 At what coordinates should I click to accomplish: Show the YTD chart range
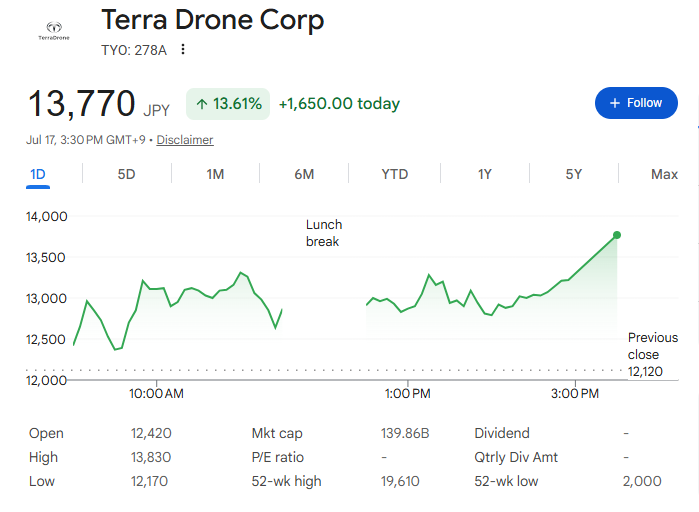(x=395, y=174)
